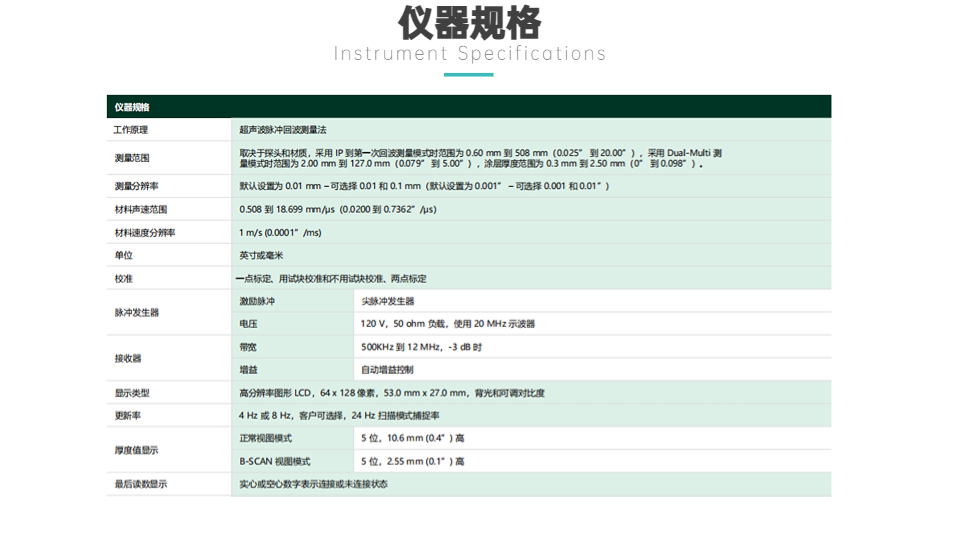
Task: Click the 工作原理 row label
Action: (131, 130)
